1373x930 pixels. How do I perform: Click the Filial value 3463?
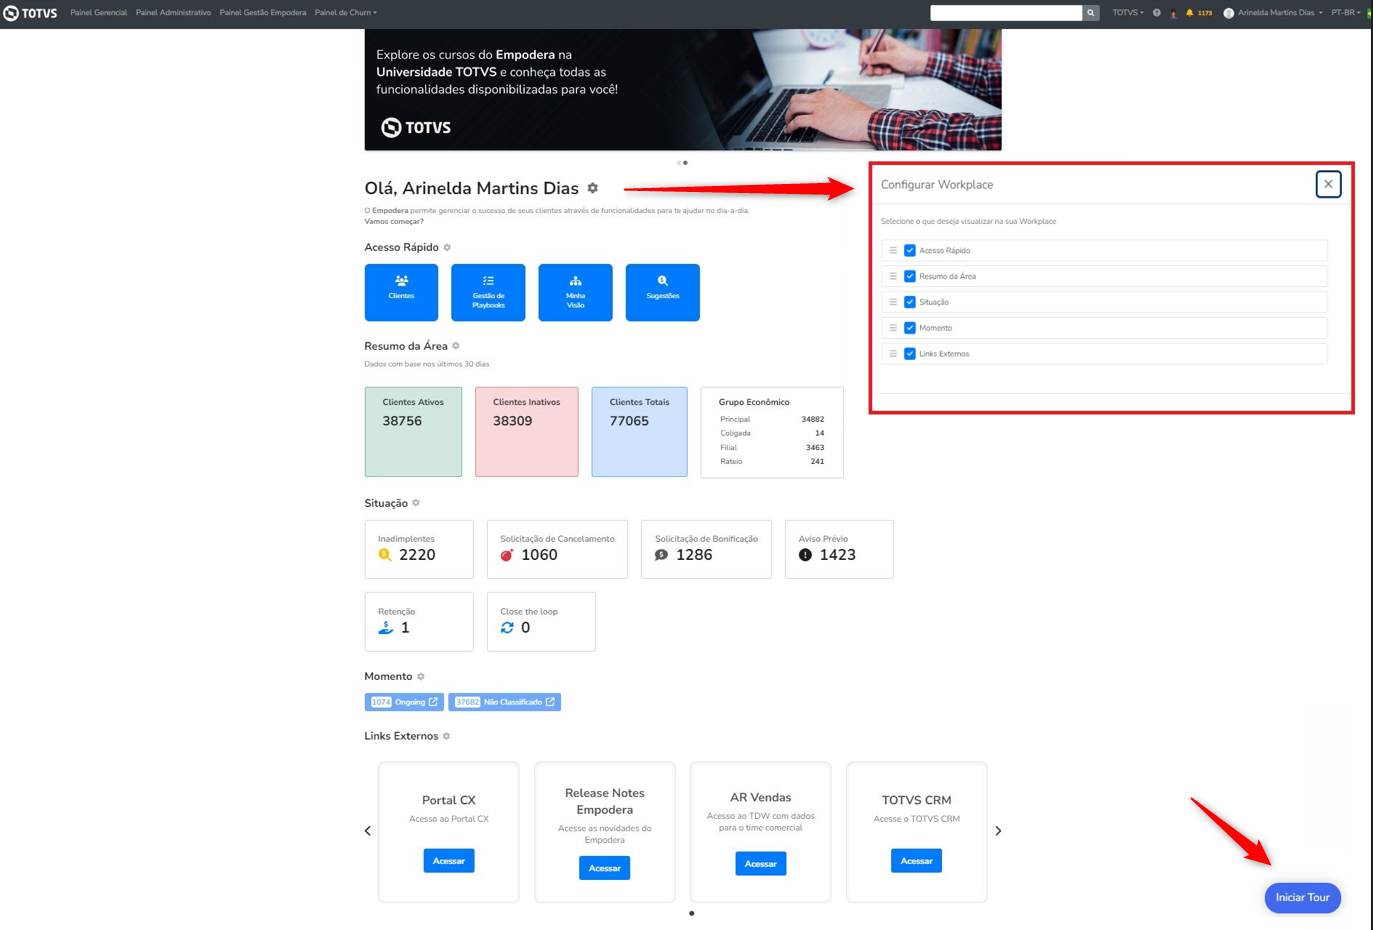815,448
